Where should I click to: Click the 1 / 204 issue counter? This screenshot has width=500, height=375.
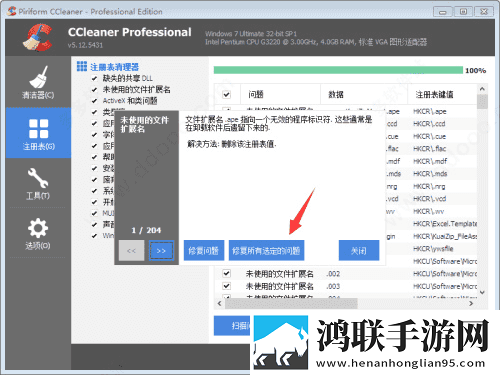[146, 230]
